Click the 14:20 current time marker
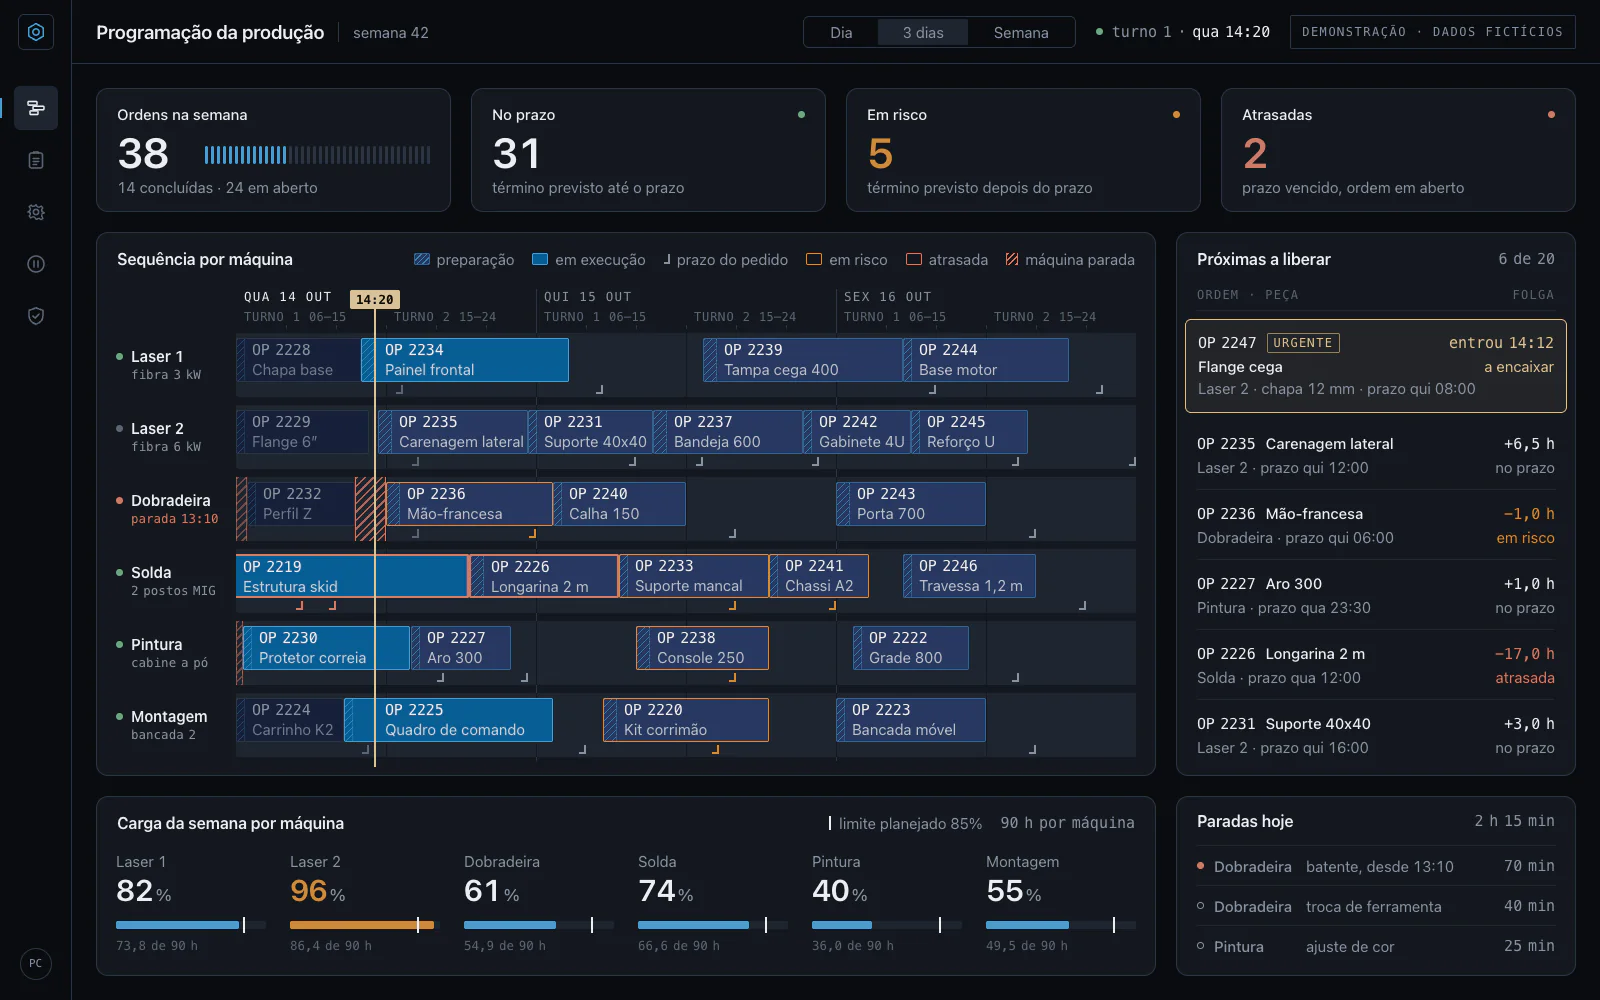 (x=375, y=299)
